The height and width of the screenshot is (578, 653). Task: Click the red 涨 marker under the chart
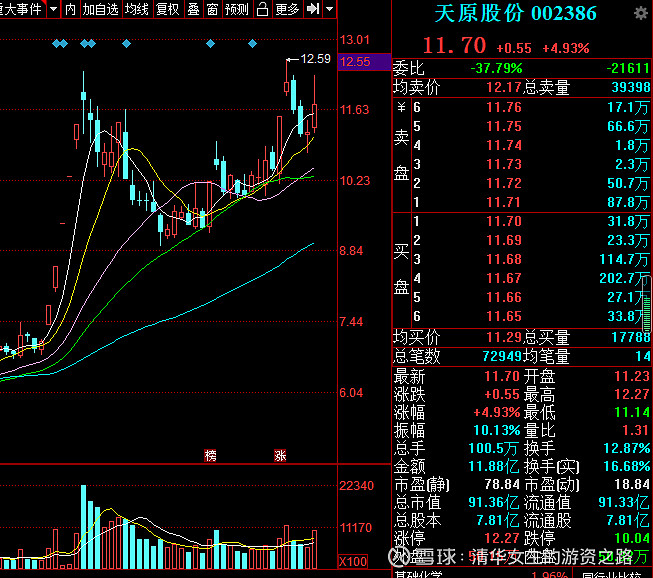[x=280, y=455]
